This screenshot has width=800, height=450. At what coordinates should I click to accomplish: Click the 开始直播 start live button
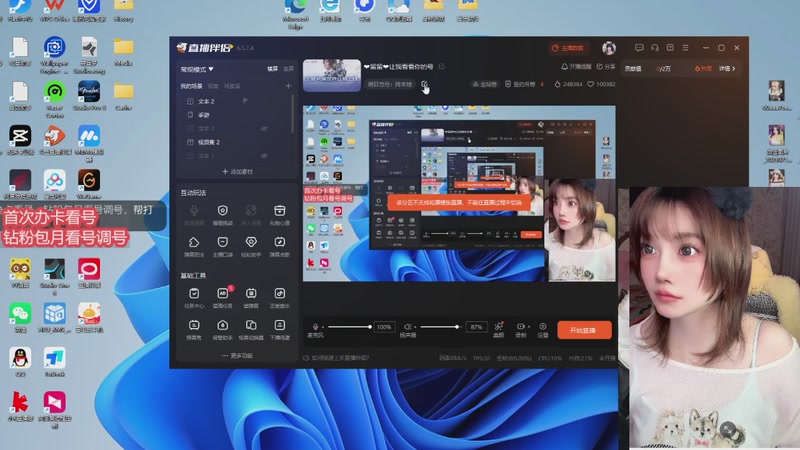(x=584, y=330)
